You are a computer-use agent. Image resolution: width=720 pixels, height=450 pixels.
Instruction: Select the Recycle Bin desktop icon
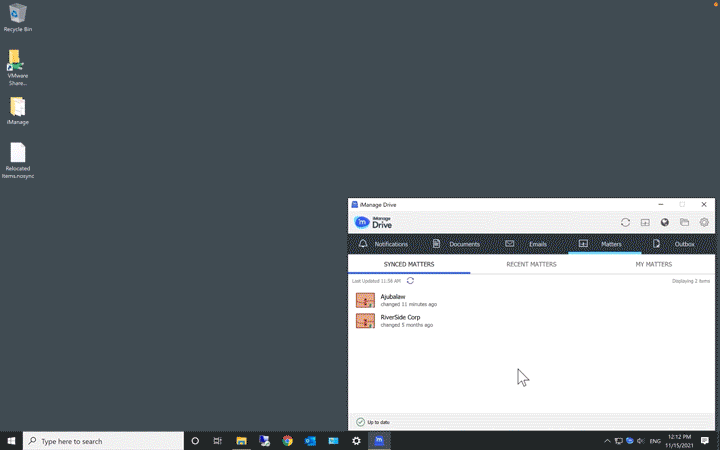[x=17, y=16]
